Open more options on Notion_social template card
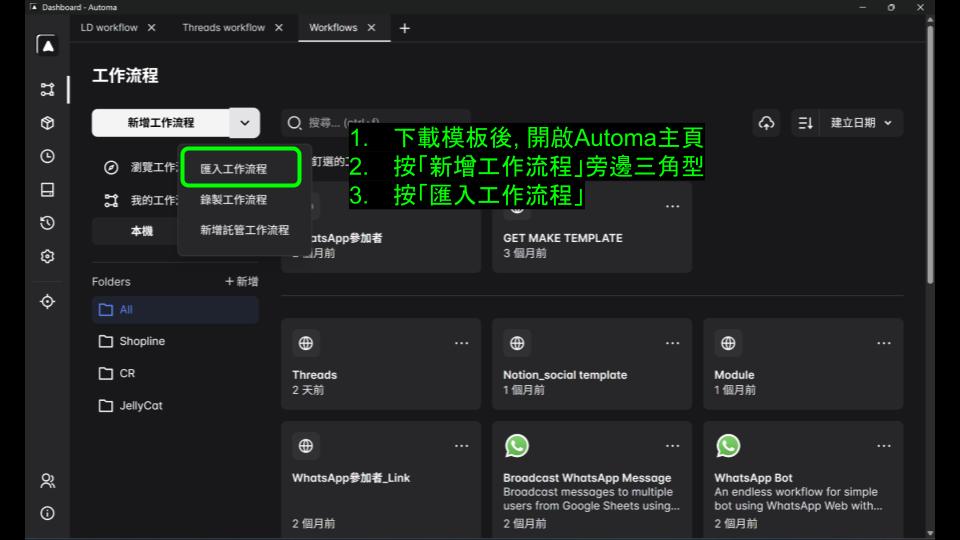960x540 pixels. (672, 343)
